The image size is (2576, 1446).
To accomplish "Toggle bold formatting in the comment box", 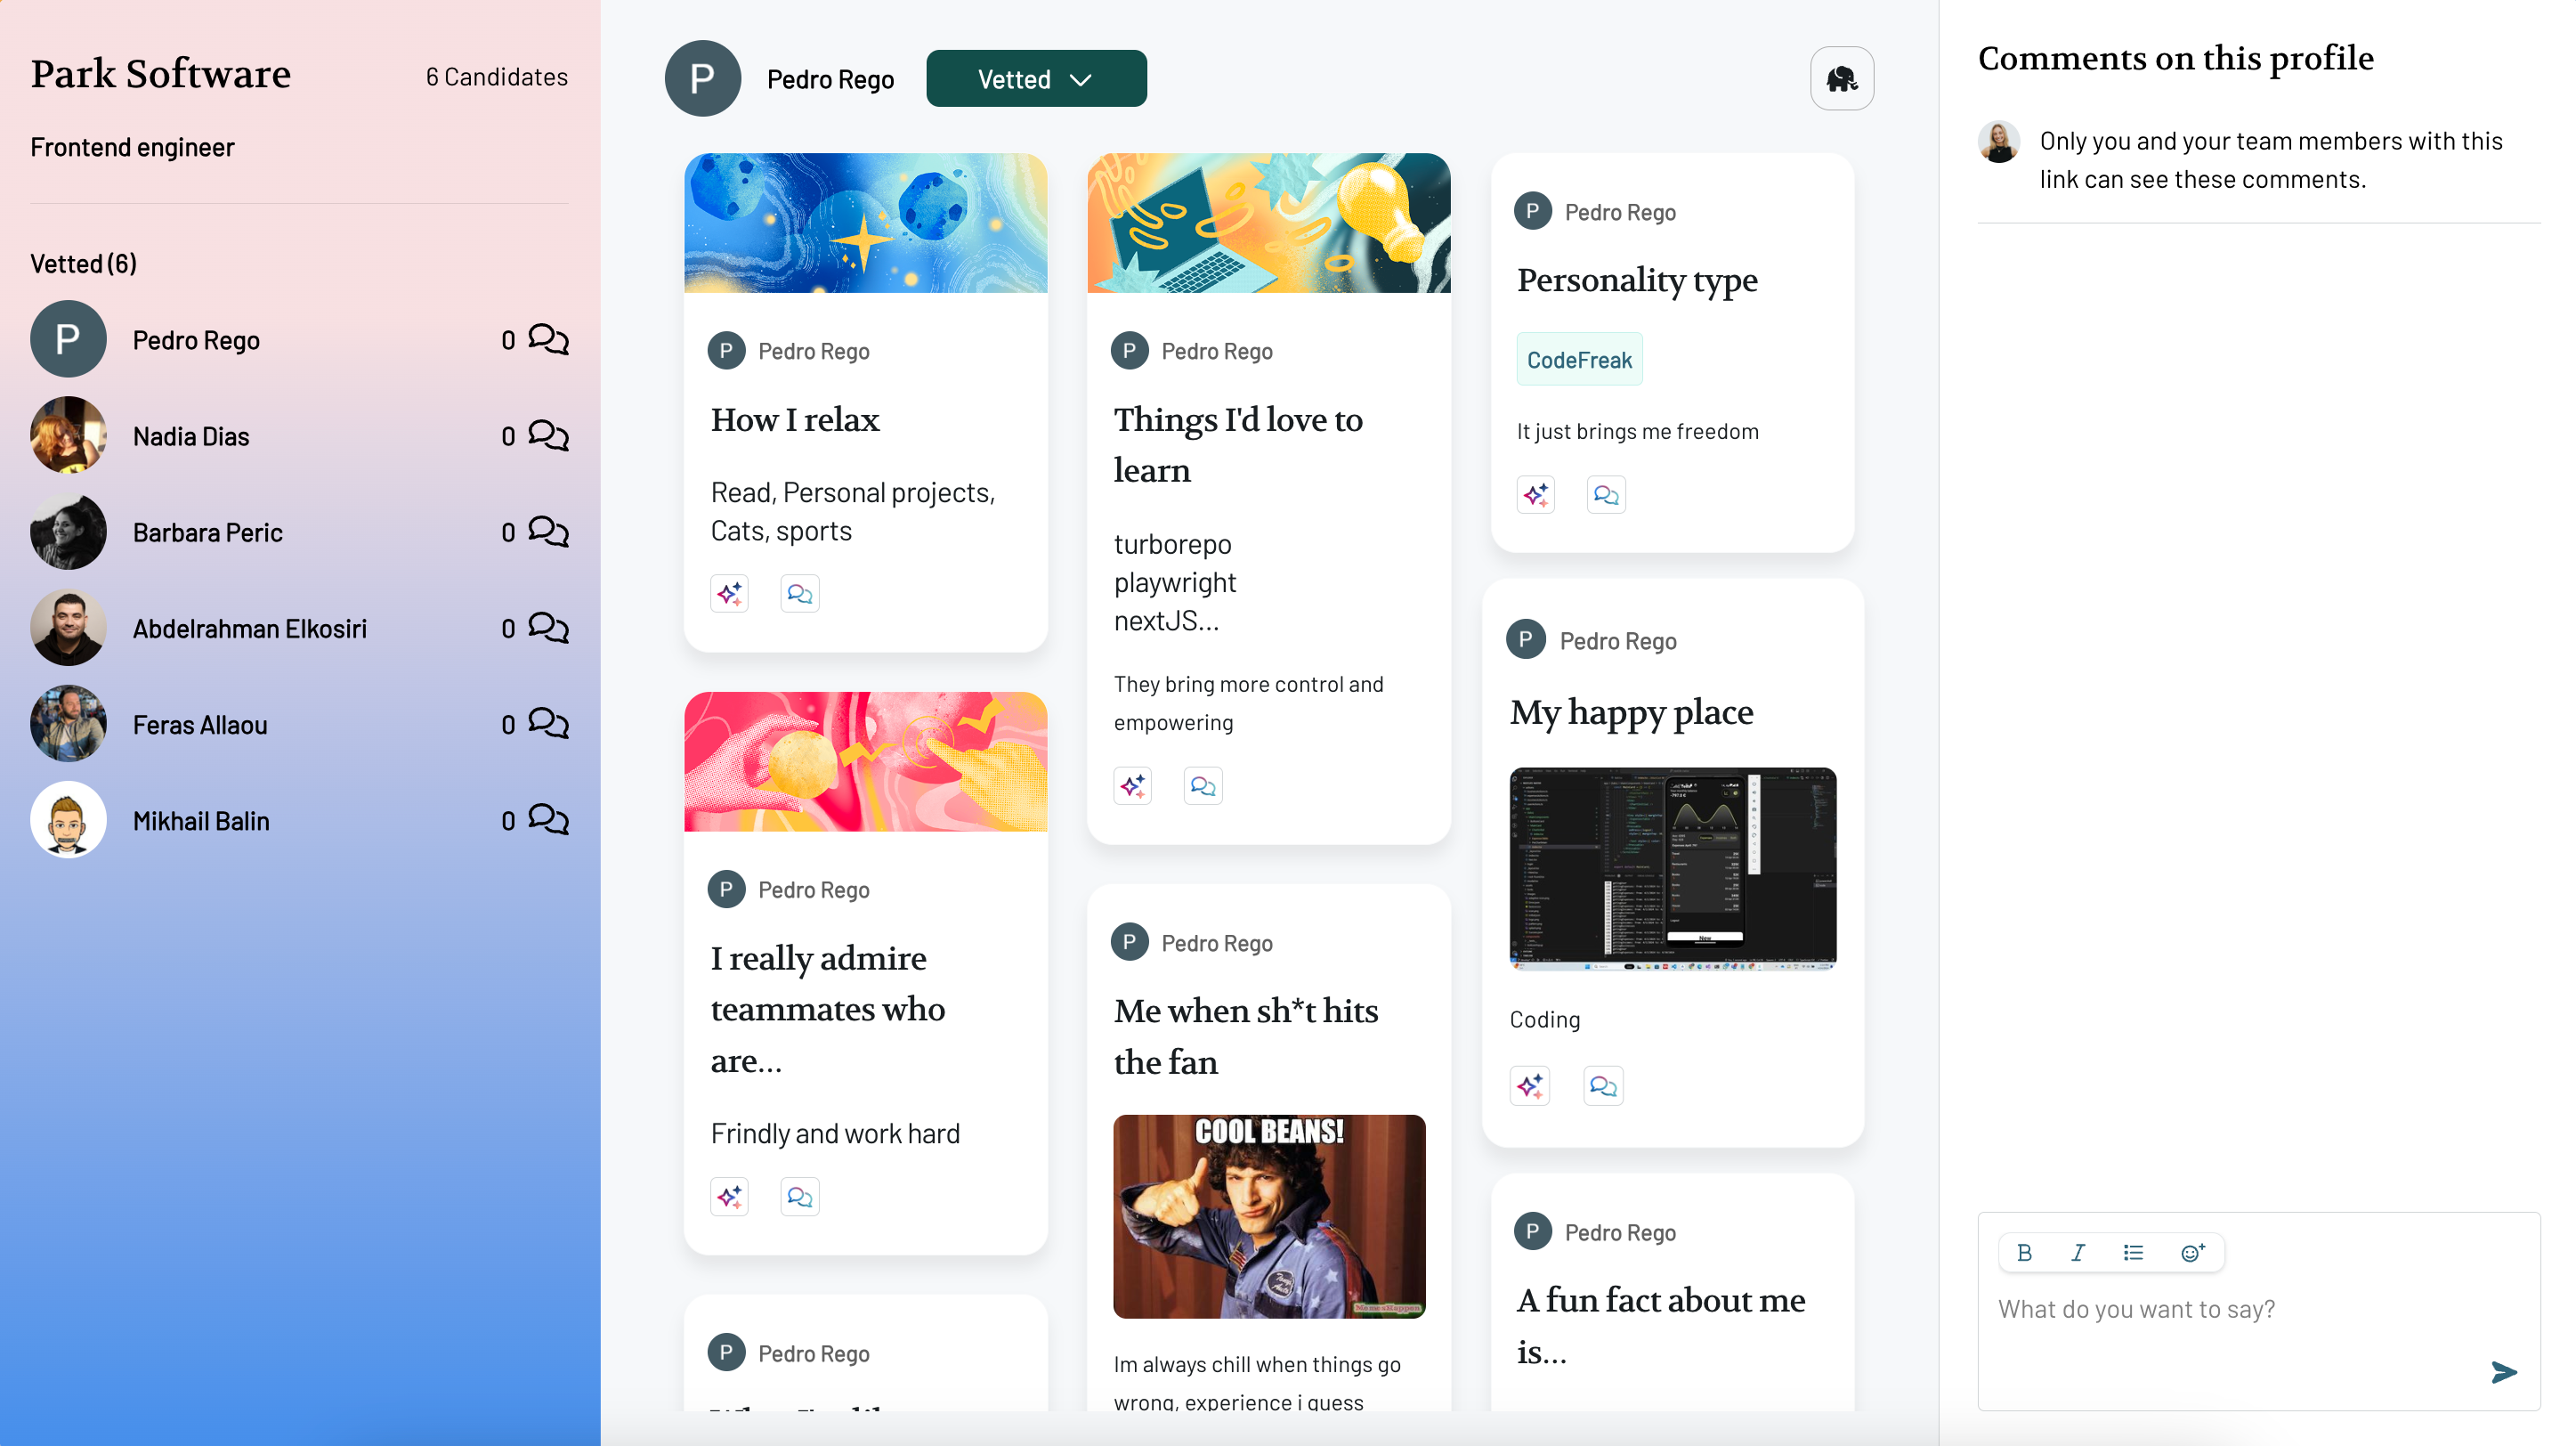I will coord(2024,1253).
